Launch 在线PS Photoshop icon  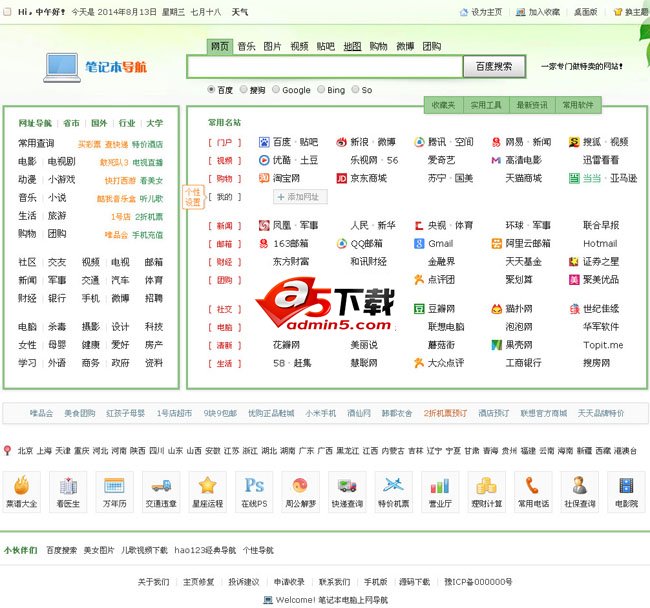[254, 485]
